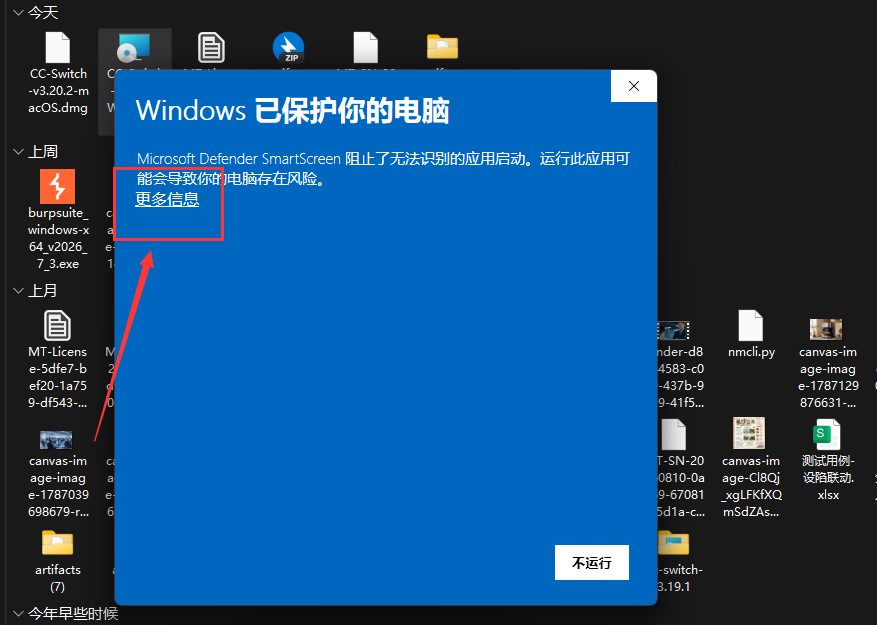
Task: Open the 测试用例-设陷联动.xlsx spreadsheet icon
Action: [x=827, y=434]
